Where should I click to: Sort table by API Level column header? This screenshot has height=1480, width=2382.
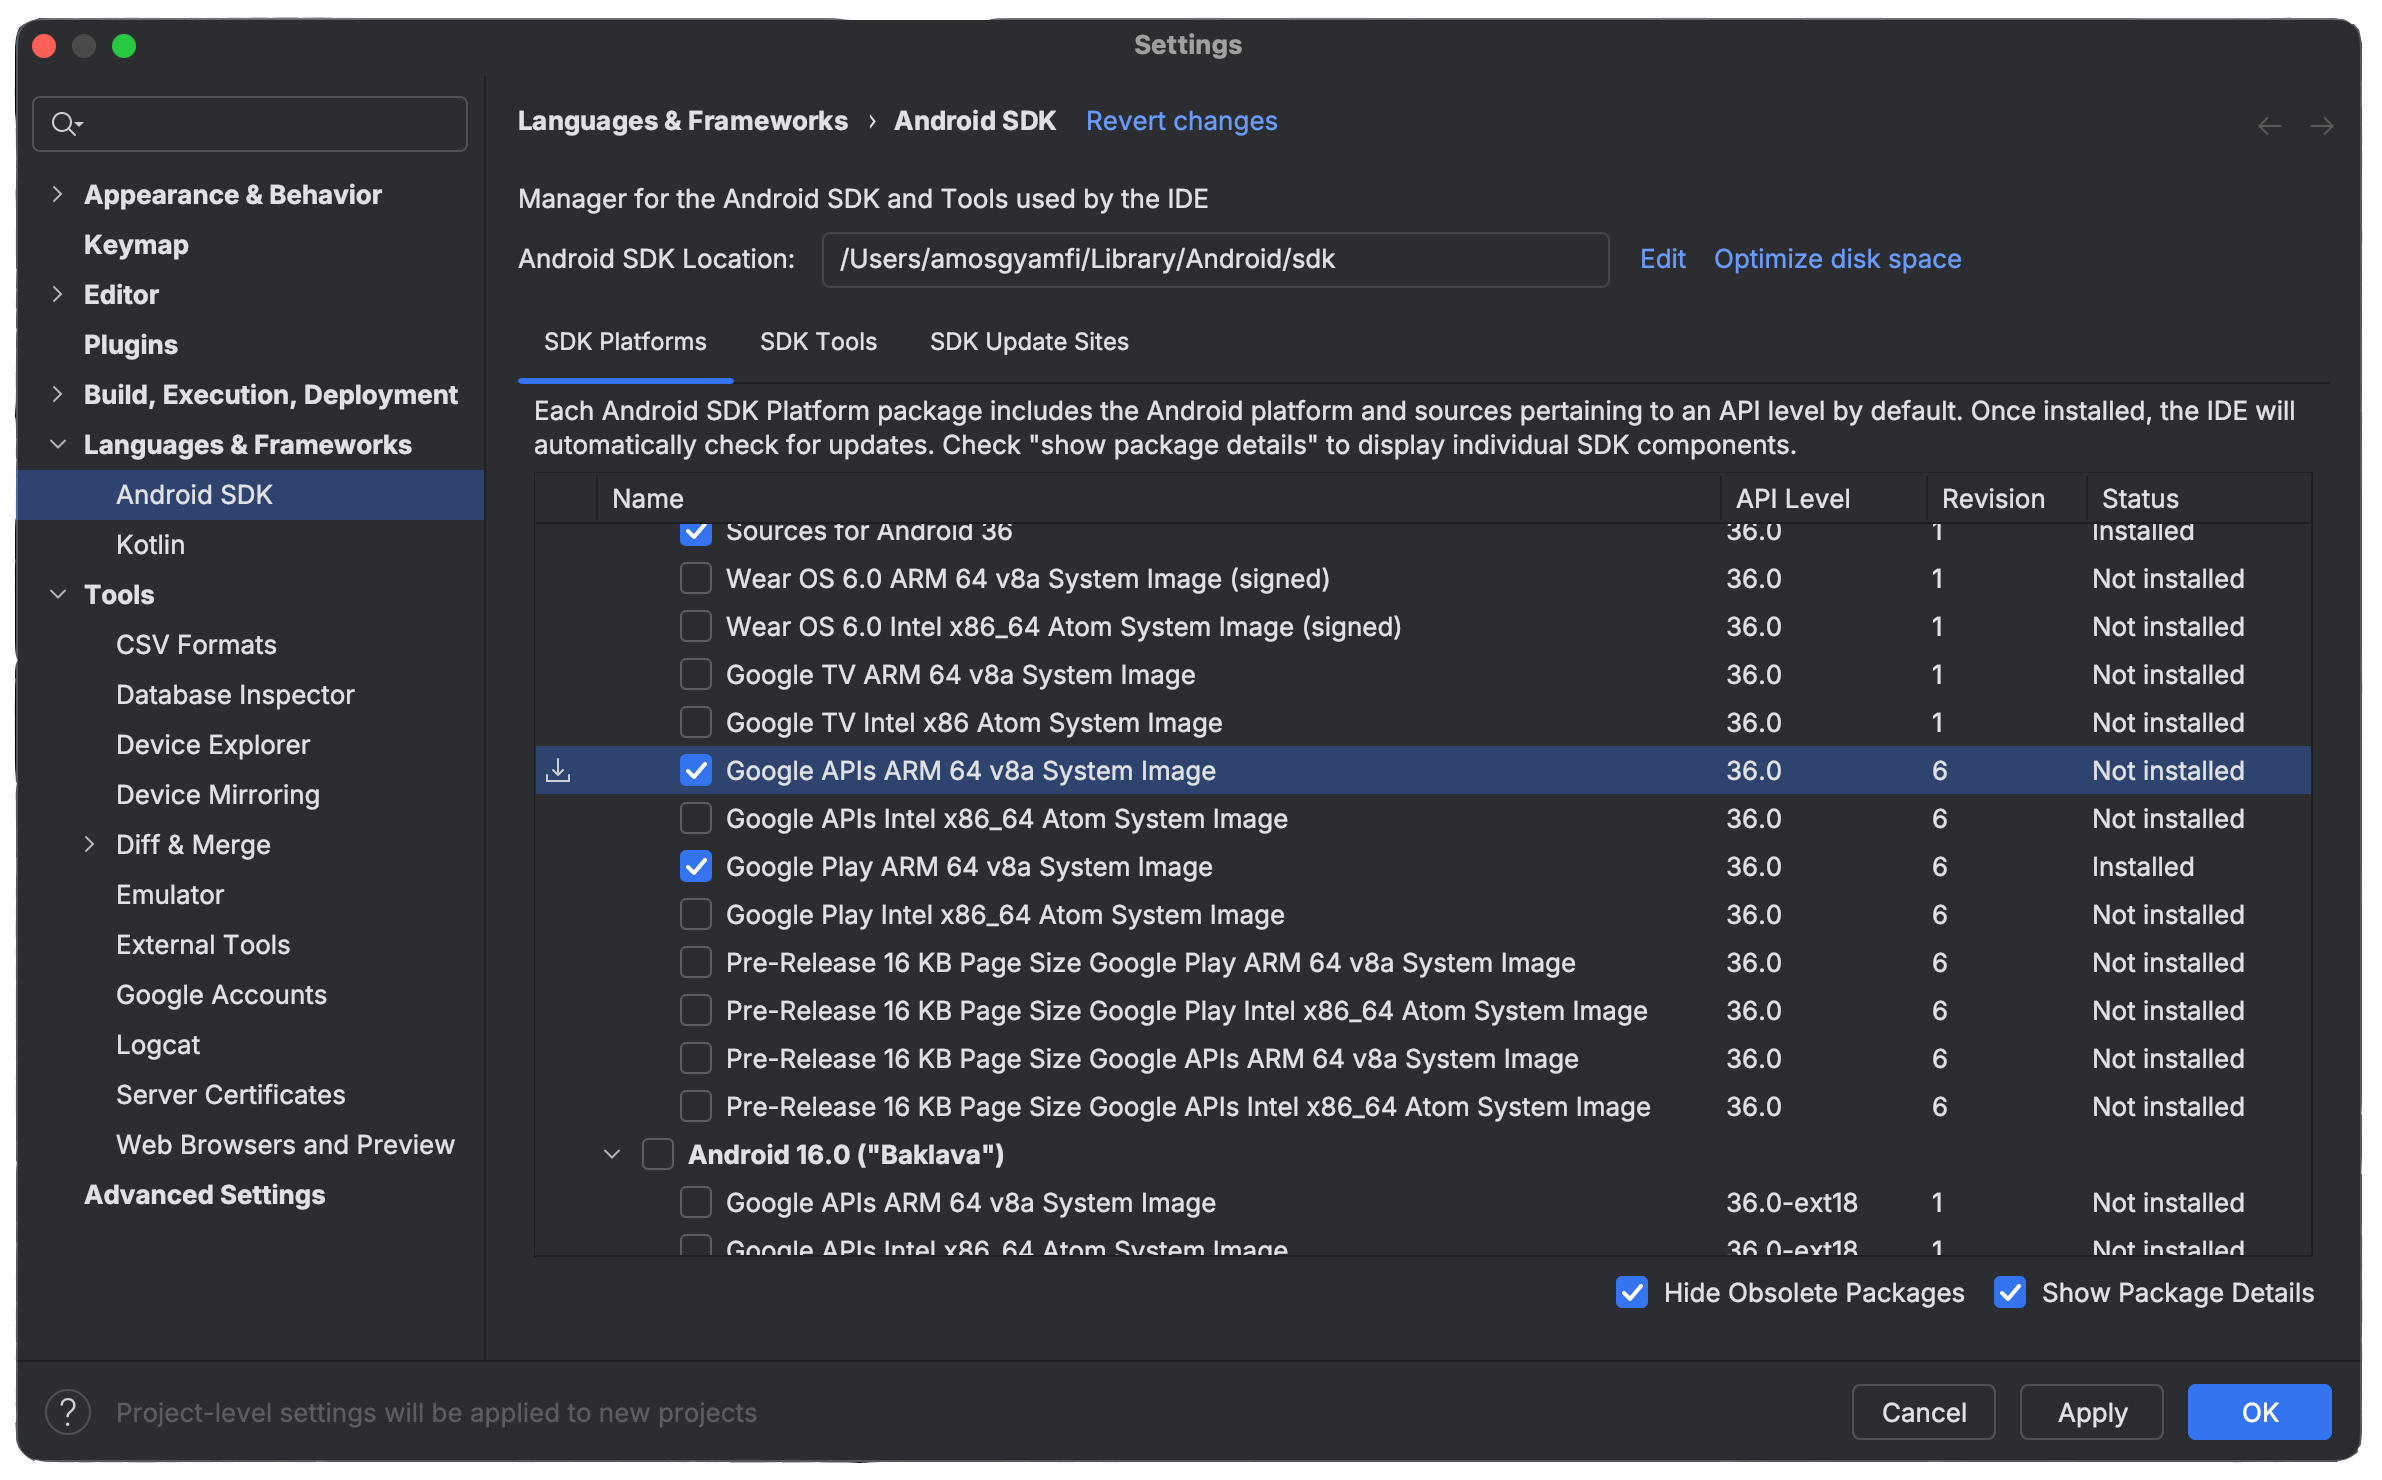(1823, 498)
